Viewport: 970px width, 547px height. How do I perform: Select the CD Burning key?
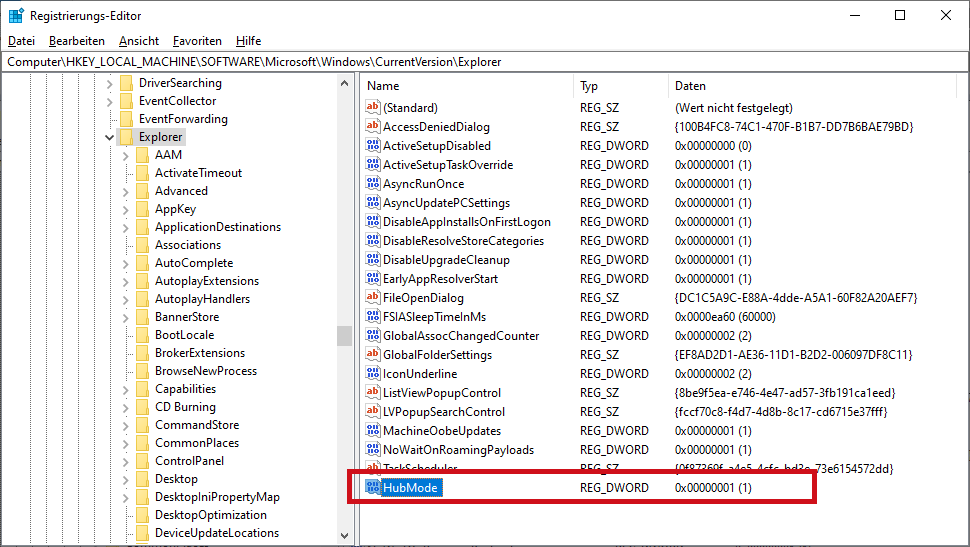pyautogui.click(x=185, y=407)
